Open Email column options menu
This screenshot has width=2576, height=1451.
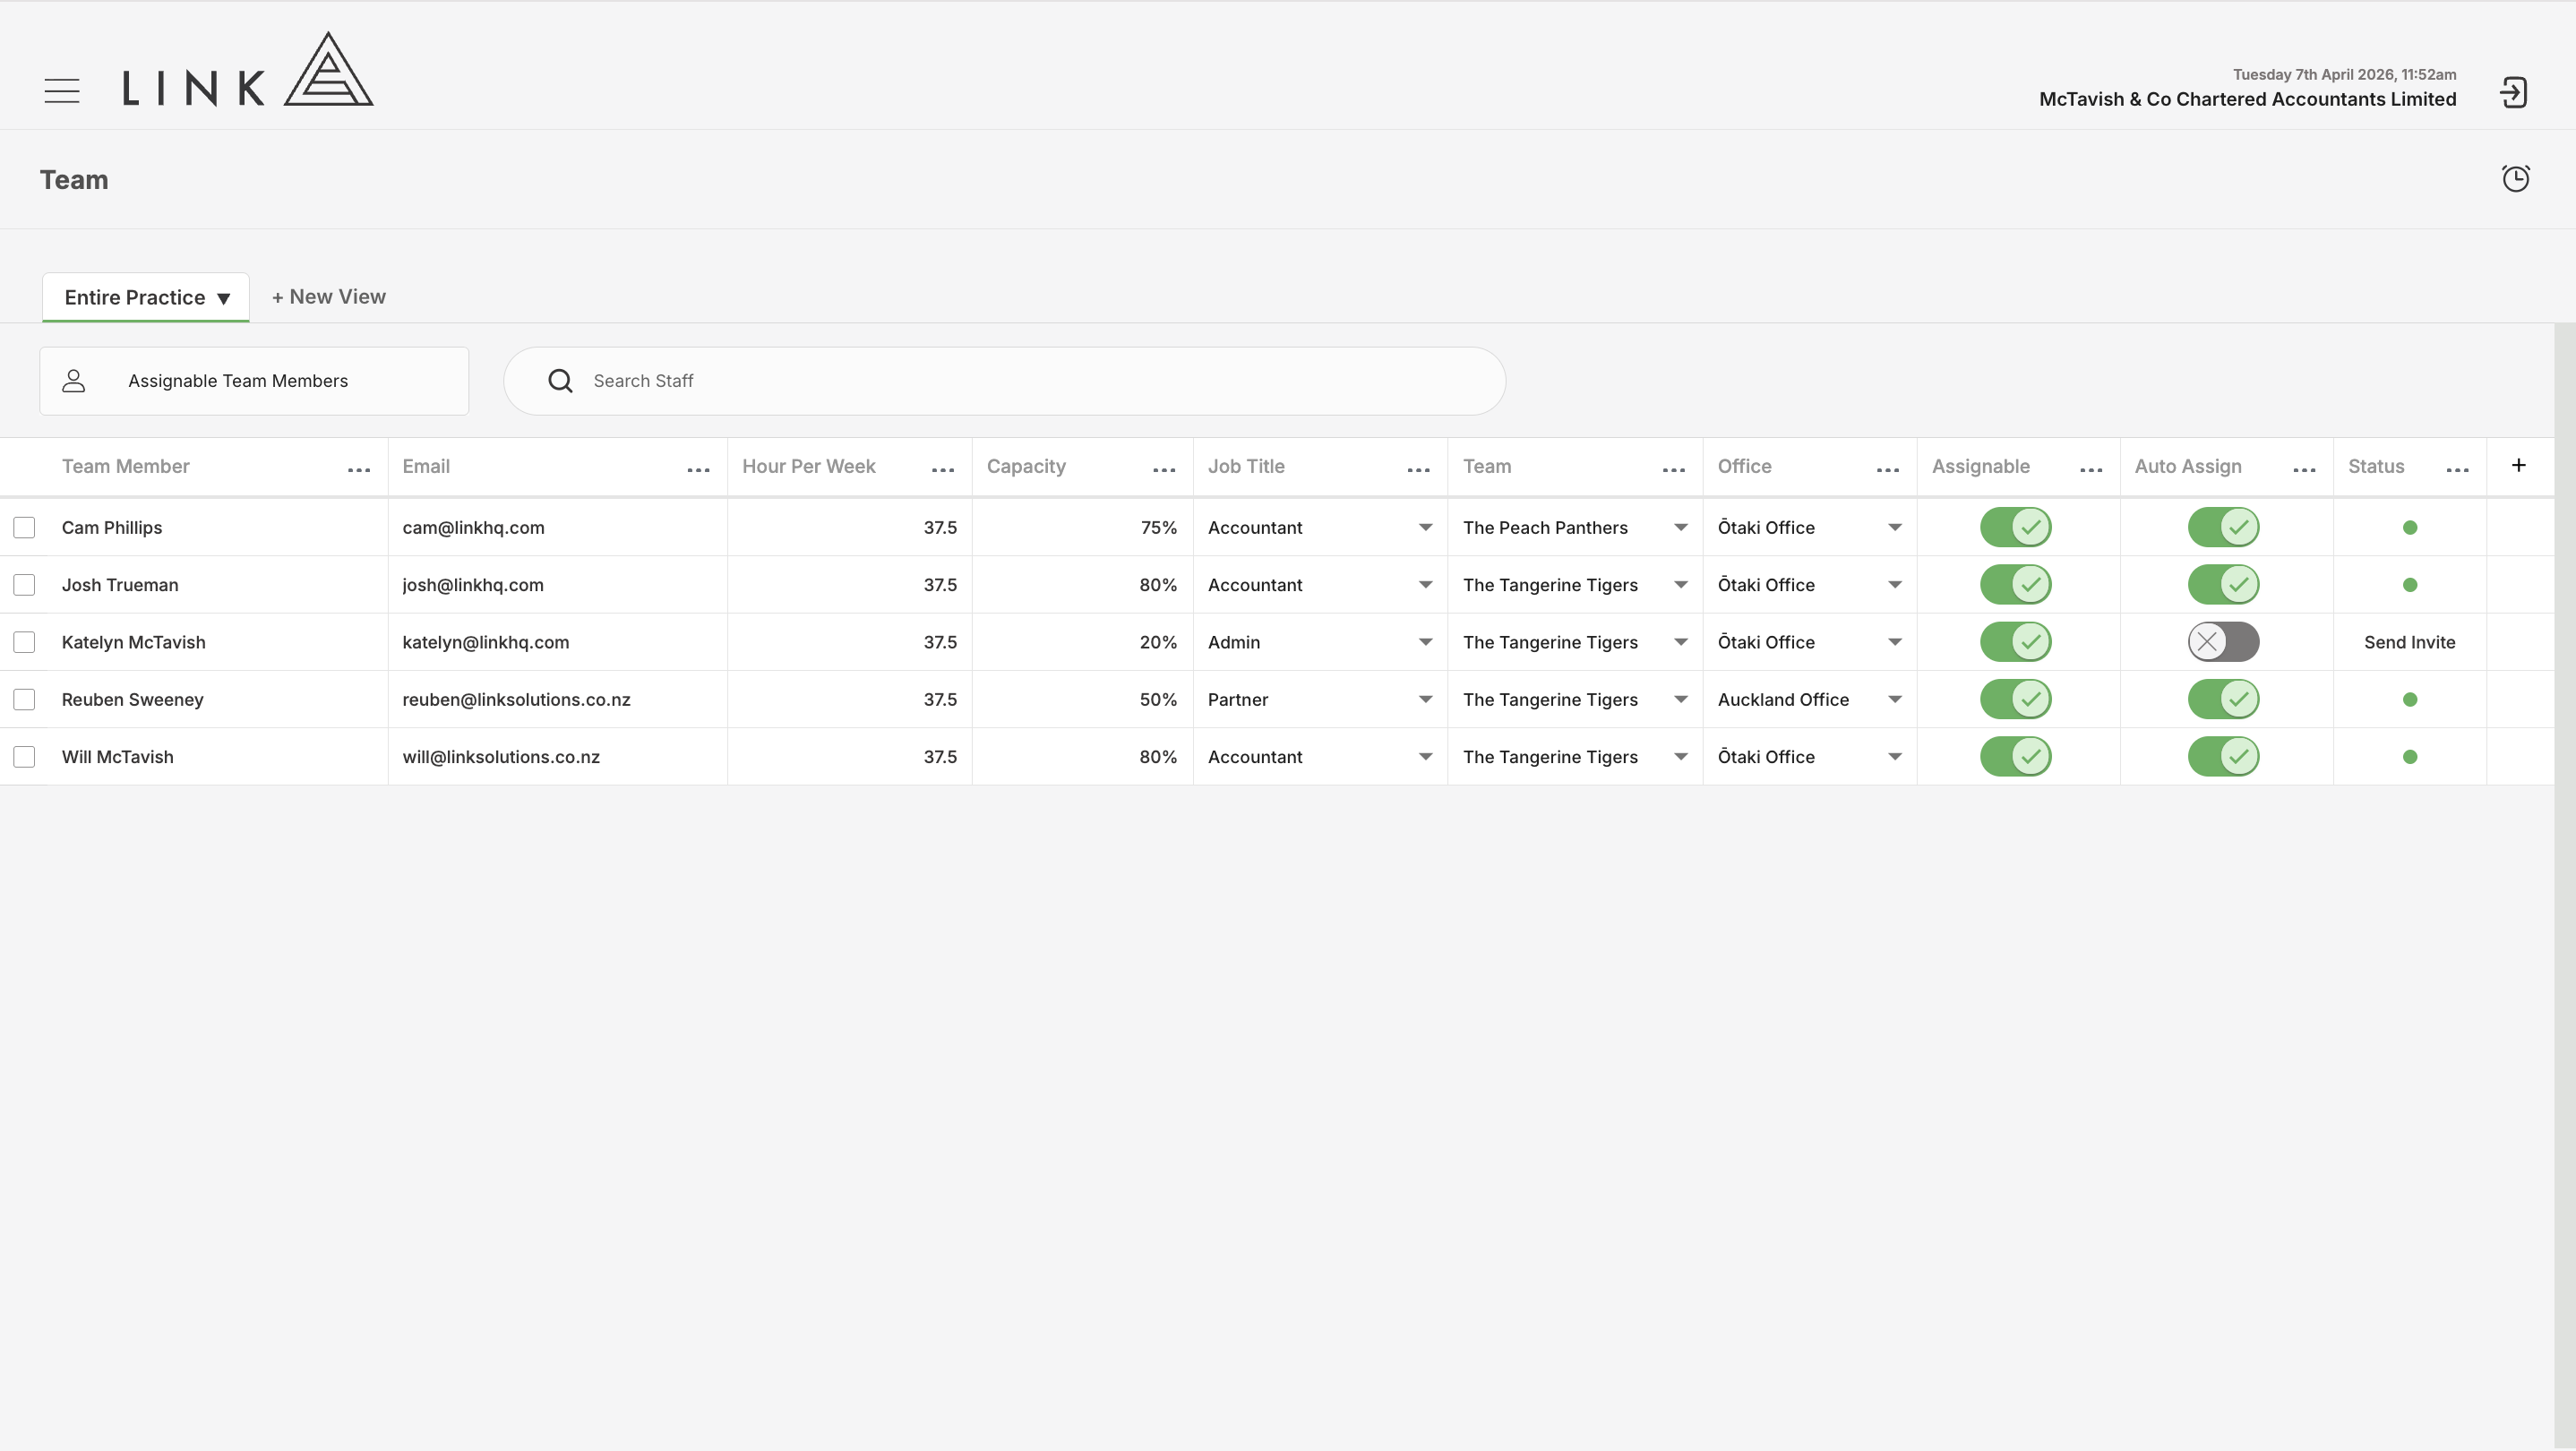[x=698, y=469]
